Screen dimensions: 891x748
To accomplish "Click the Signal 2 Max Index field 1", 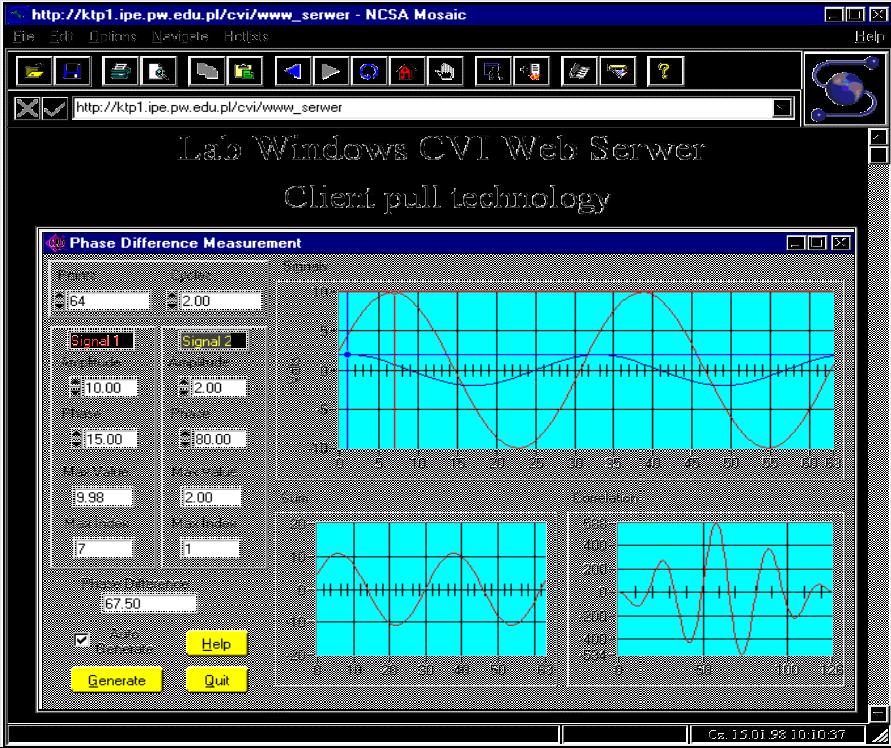I will click(211, 548).
